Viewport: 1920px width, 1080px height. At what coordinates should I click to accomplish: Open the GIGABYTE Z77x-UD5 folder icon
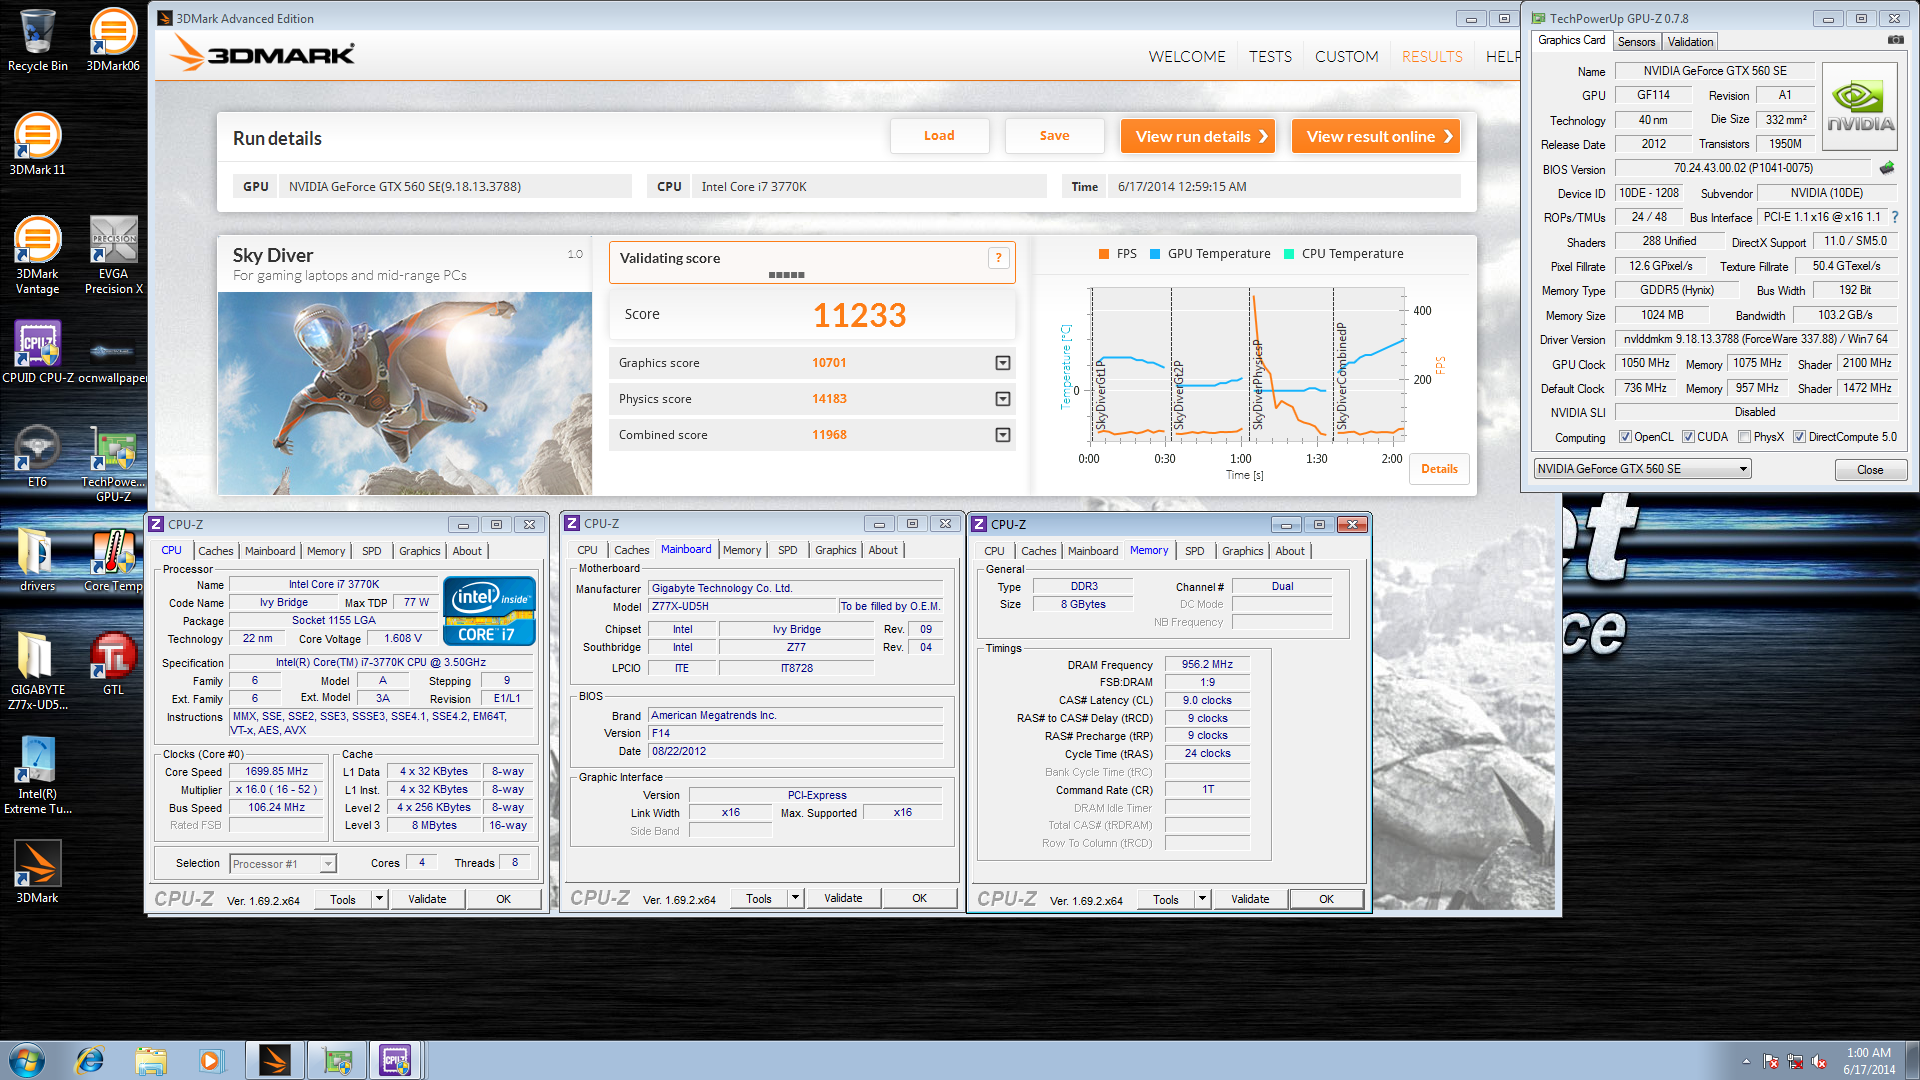[38, 671]
